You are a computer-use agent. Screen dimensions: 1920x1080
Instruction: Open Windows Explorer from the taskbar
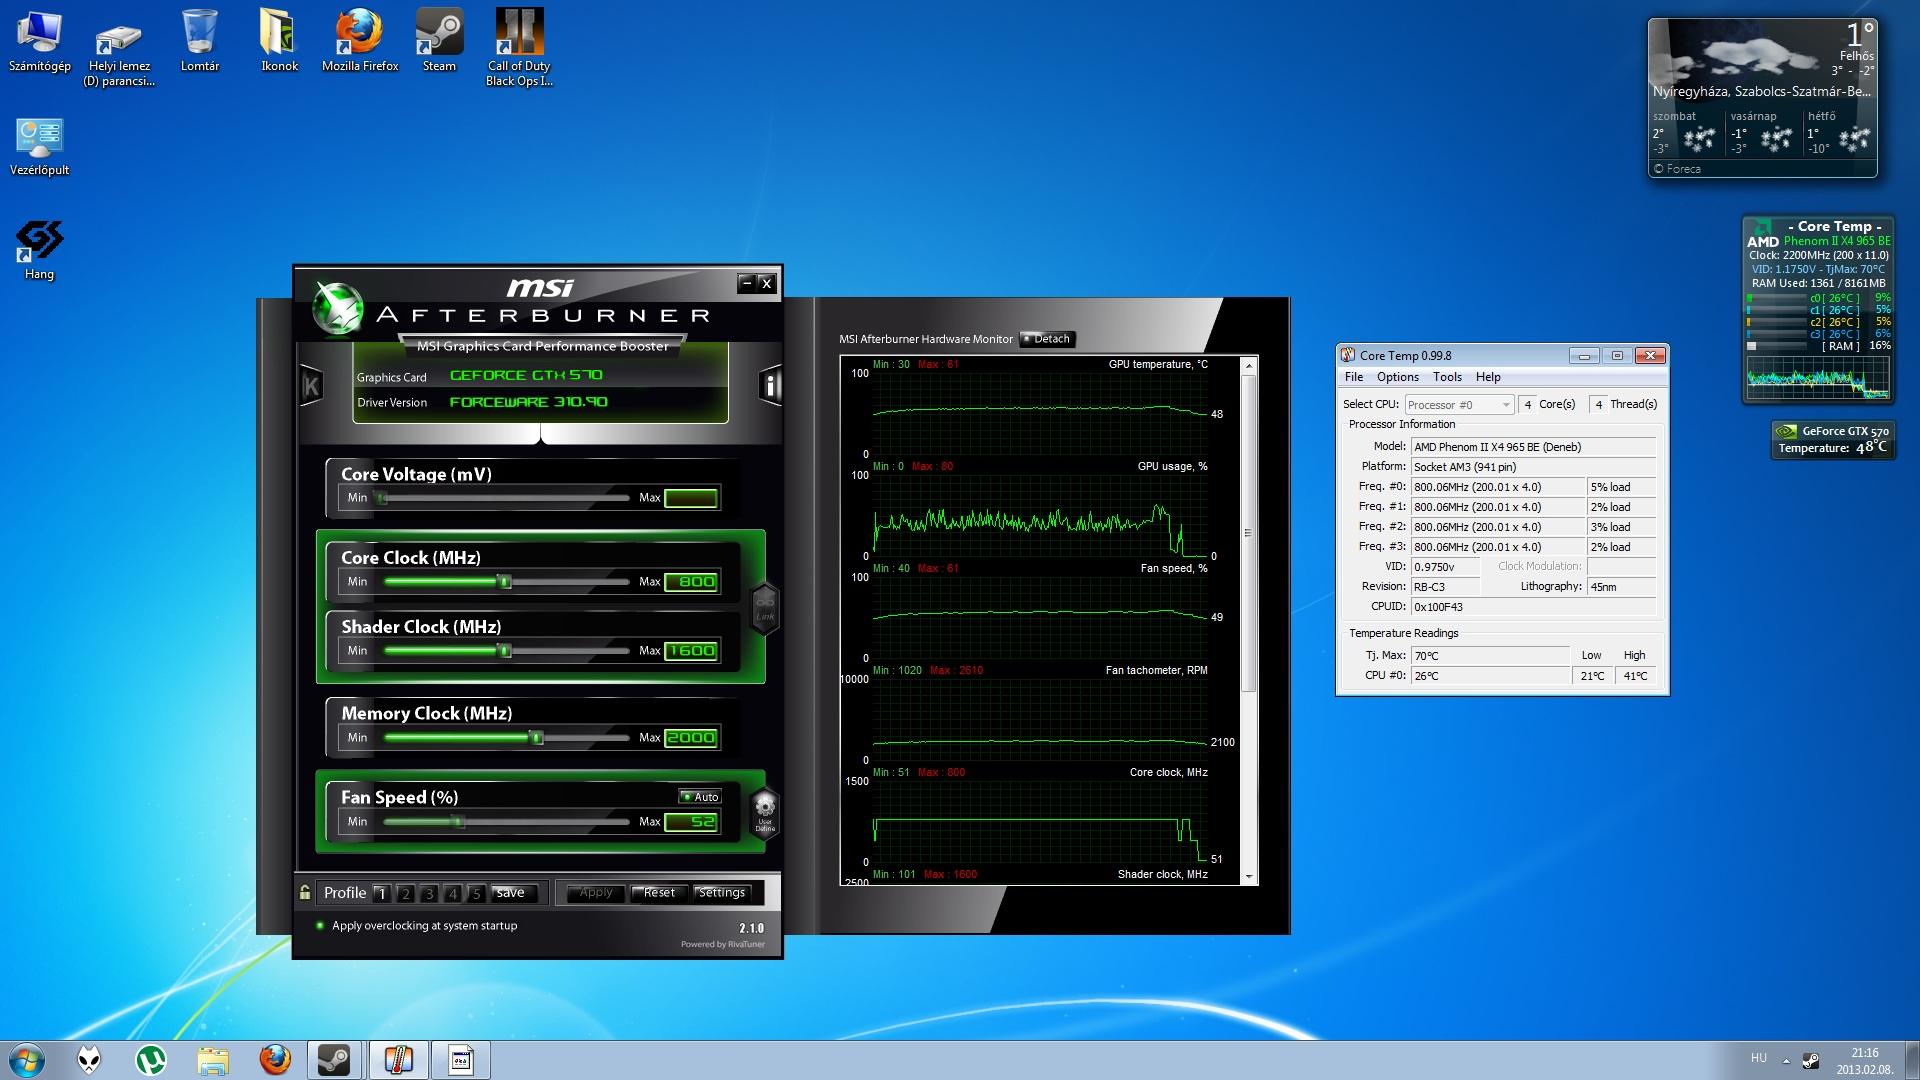click(x=212, y=1060)
